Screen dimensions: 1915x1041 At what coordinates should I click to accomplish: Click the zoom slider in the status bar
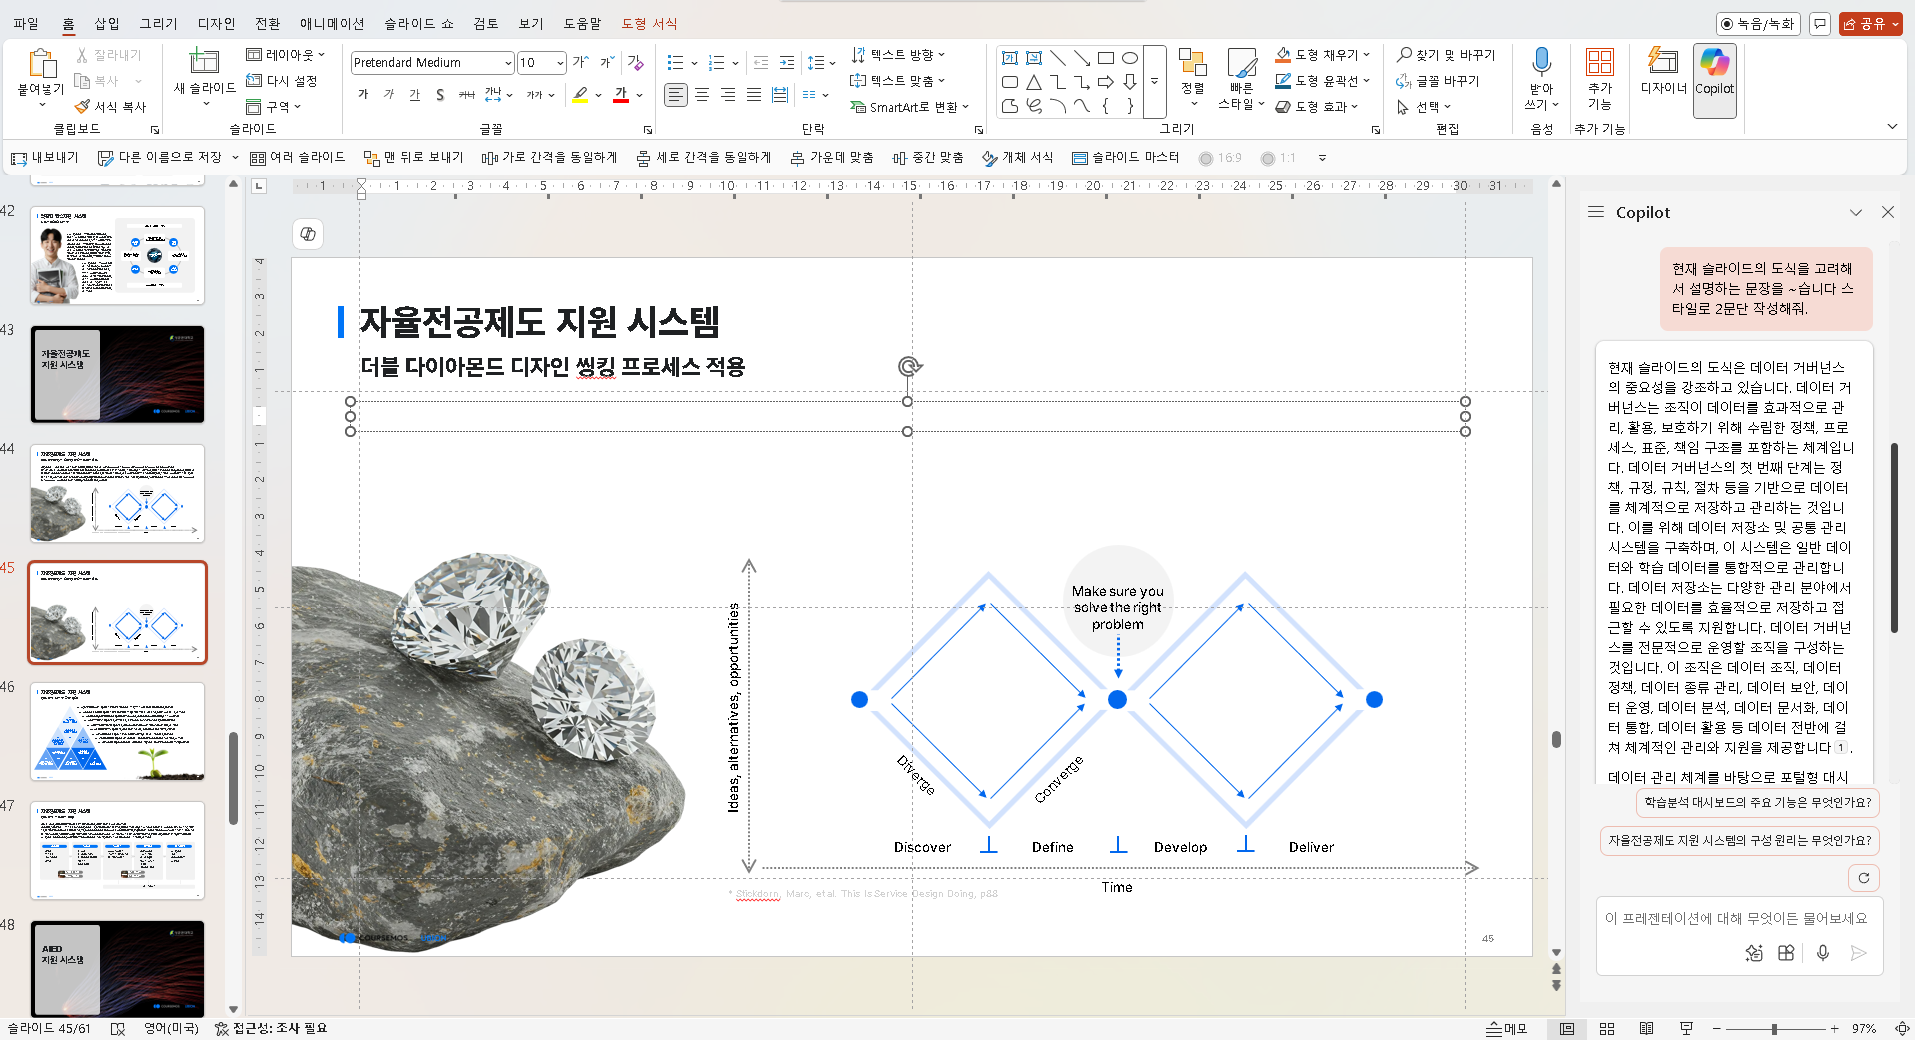click(x=1774, y=1029)
